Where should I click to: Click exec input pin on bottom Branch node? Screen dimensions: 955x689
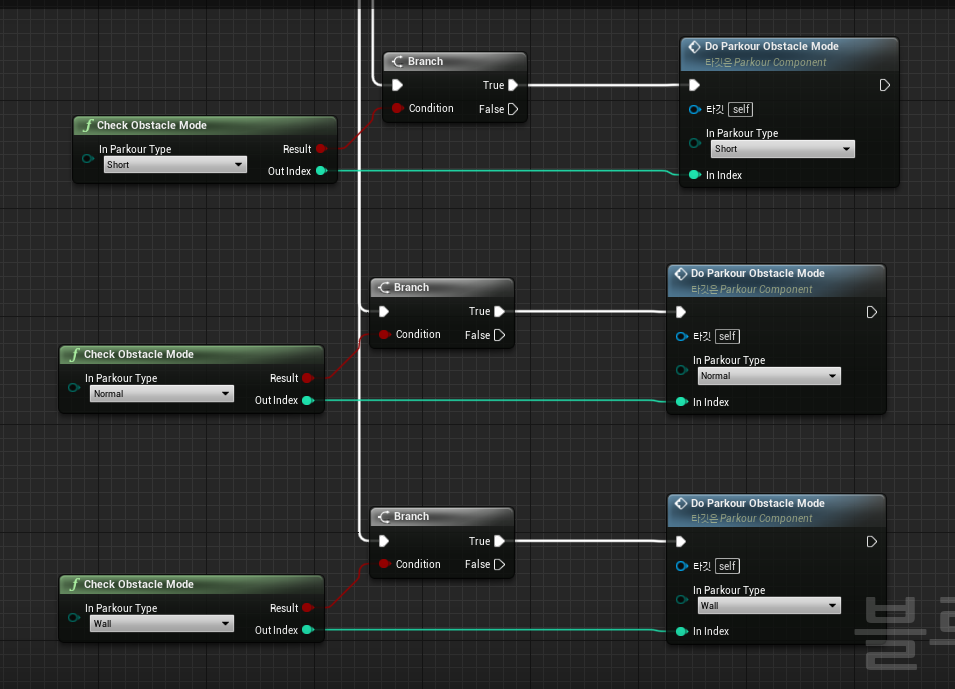[x=384, y=541]
